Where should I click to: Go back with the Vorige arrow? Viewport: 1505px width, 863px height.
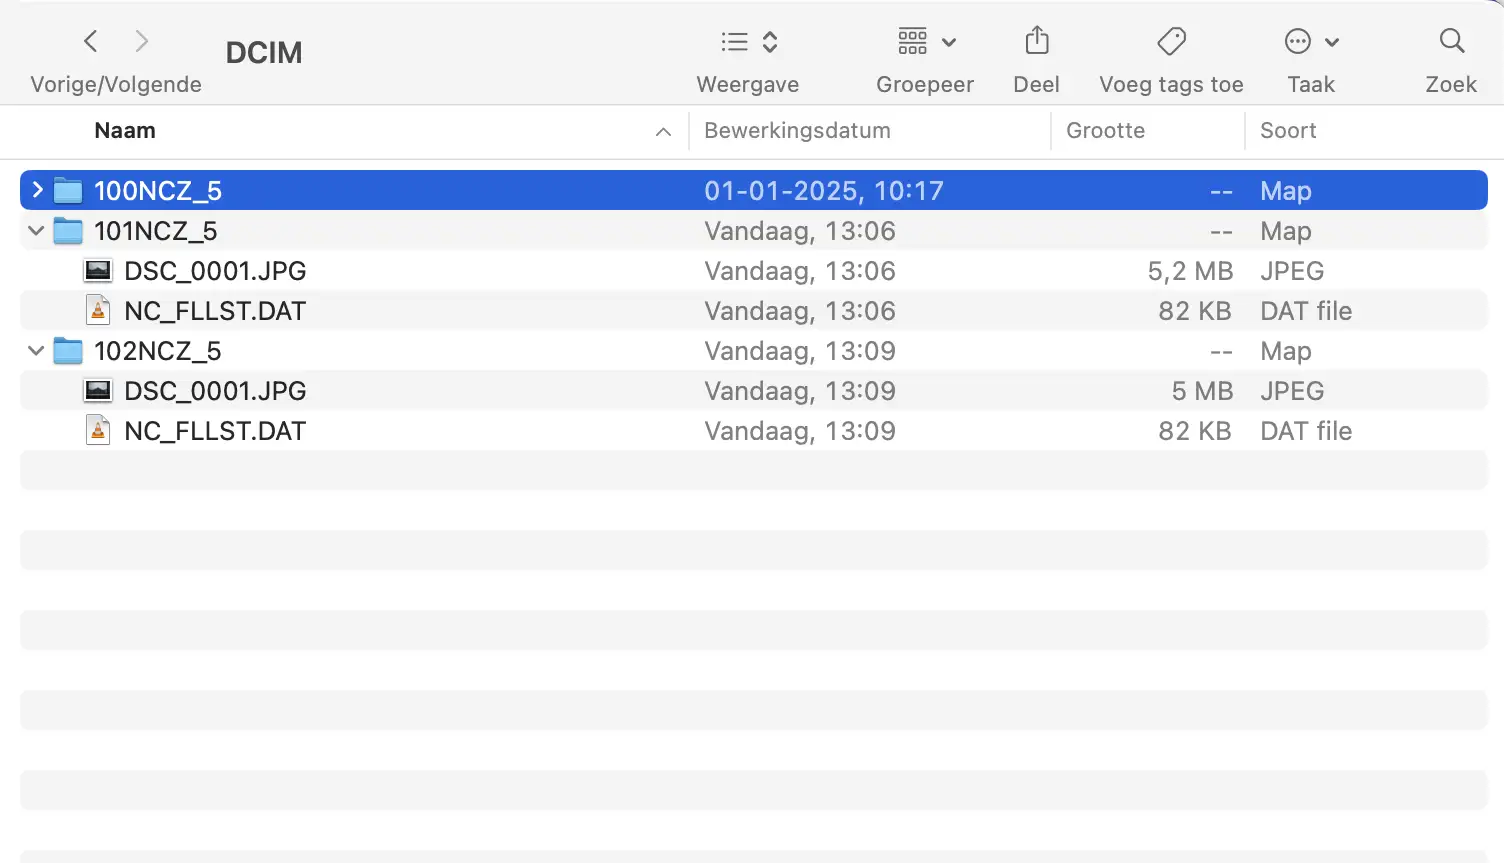click(x=91, y=41)
